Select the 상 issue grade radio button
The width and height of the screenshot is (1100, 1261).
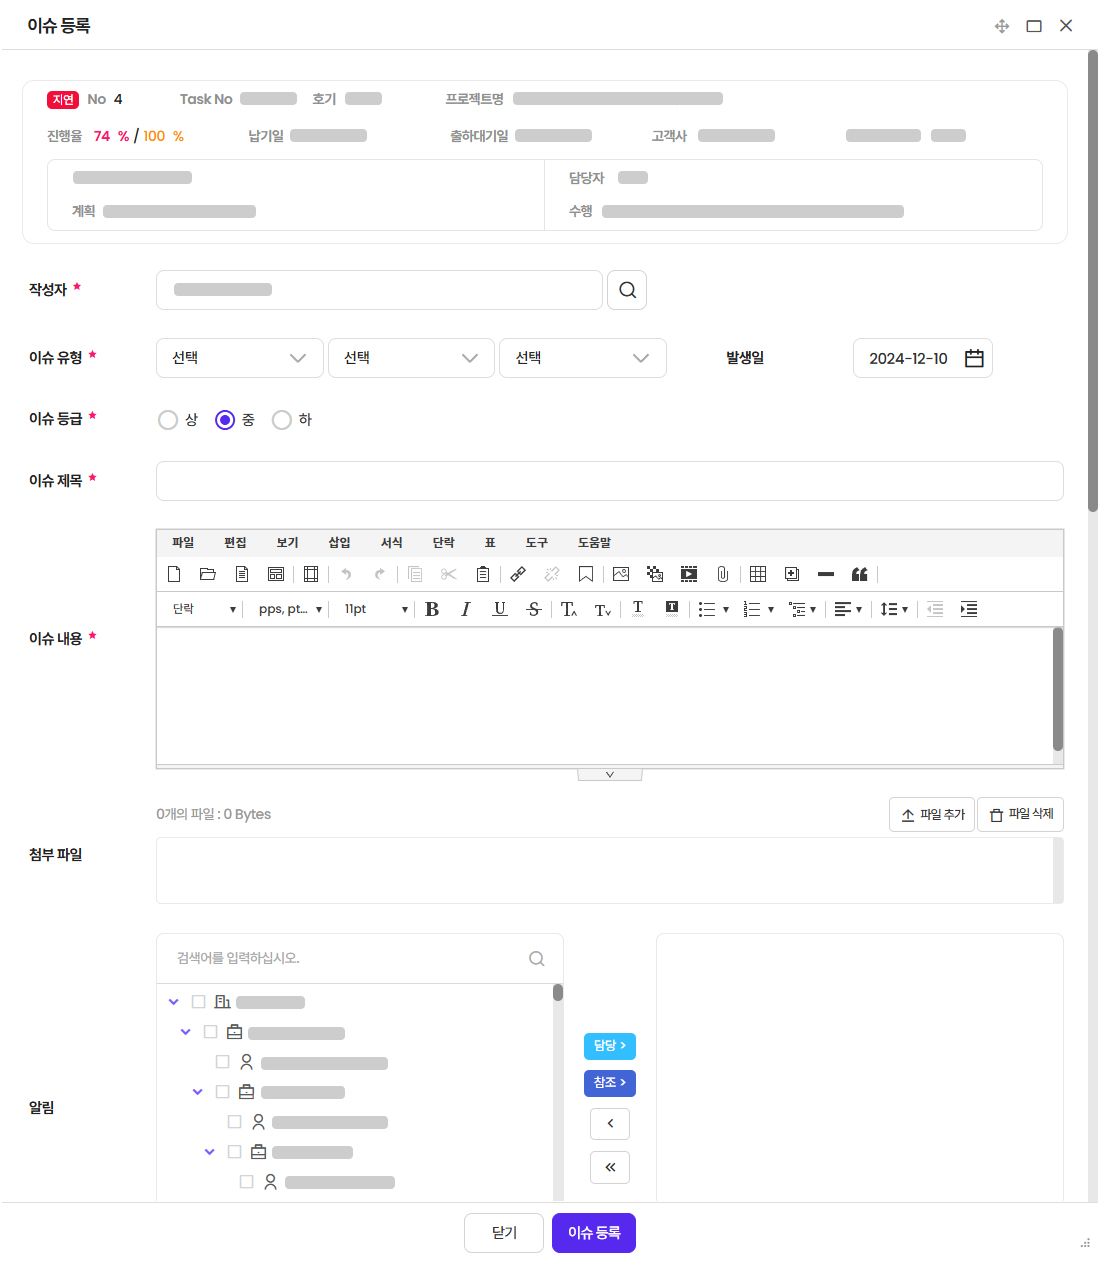pyautogui.click(x=168, y=420)
